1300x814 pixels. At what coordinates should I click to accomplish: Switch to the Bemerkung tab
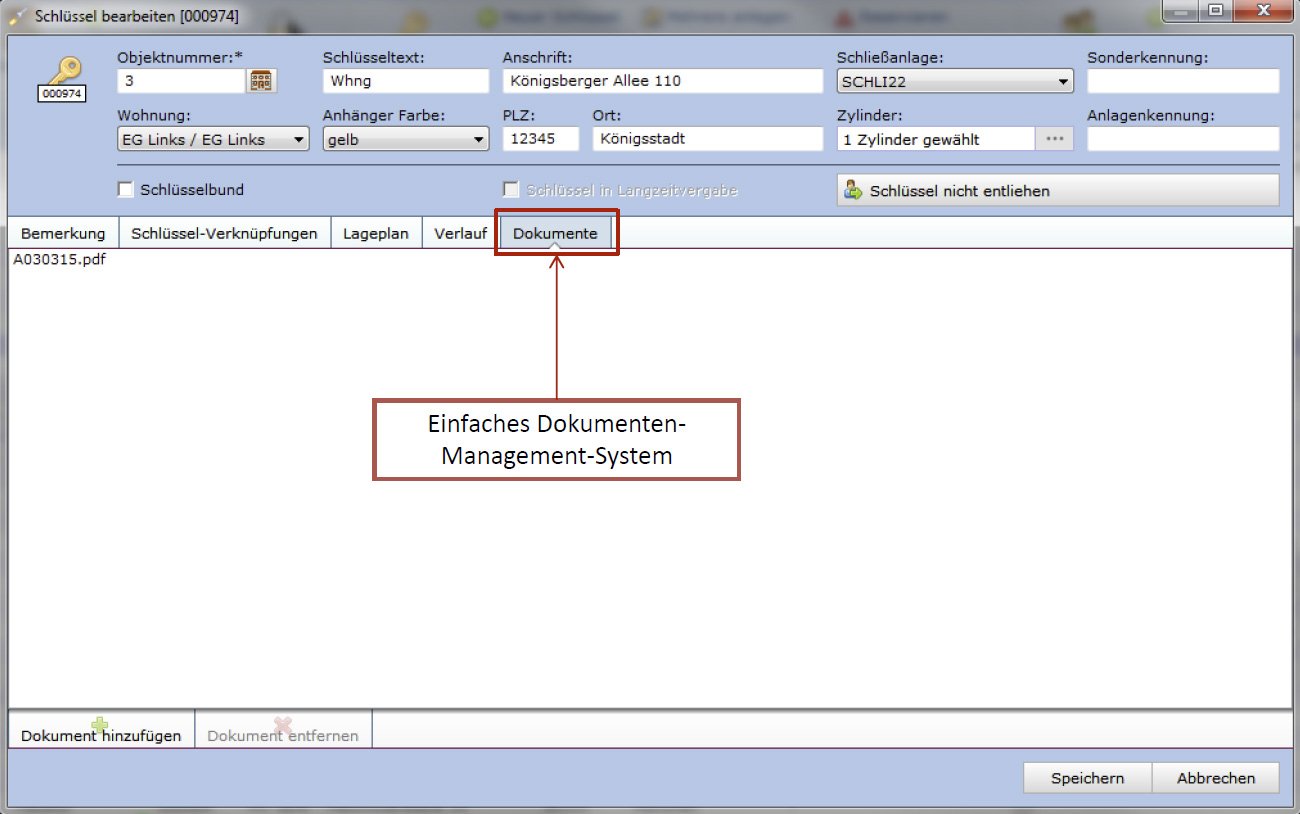(x=63, y=233)
